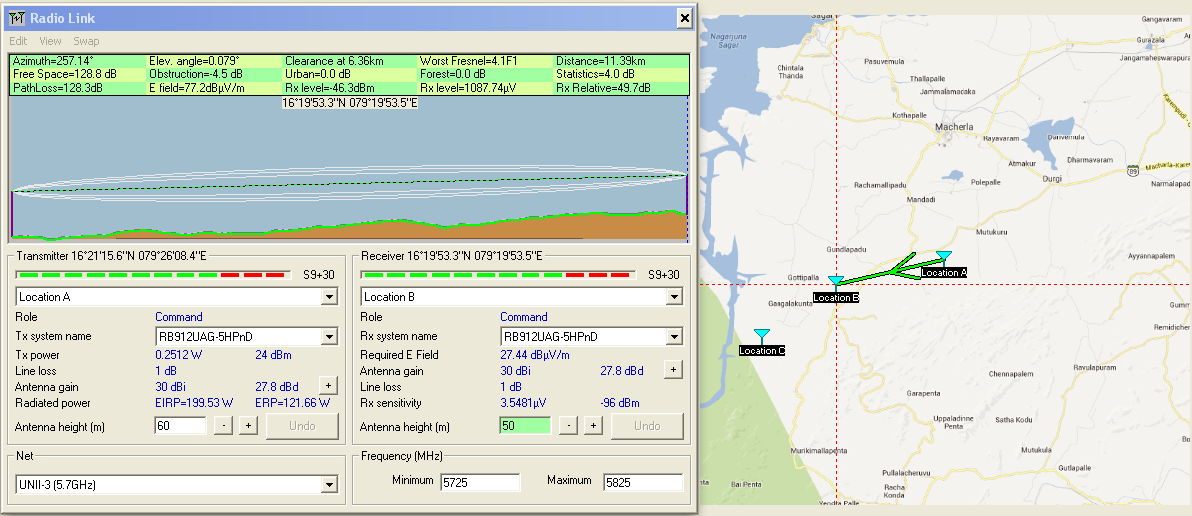Viewport: 1192px width, 516px height.
Task: Click the transmitter Command role value
Action: (179, 317)
